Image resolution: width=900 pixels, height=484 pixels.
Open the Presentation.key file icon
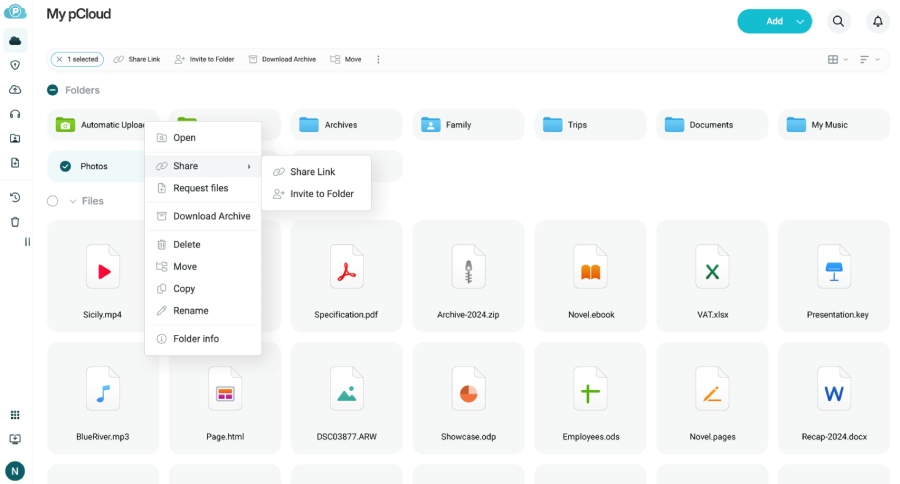(x=834, y=268)
